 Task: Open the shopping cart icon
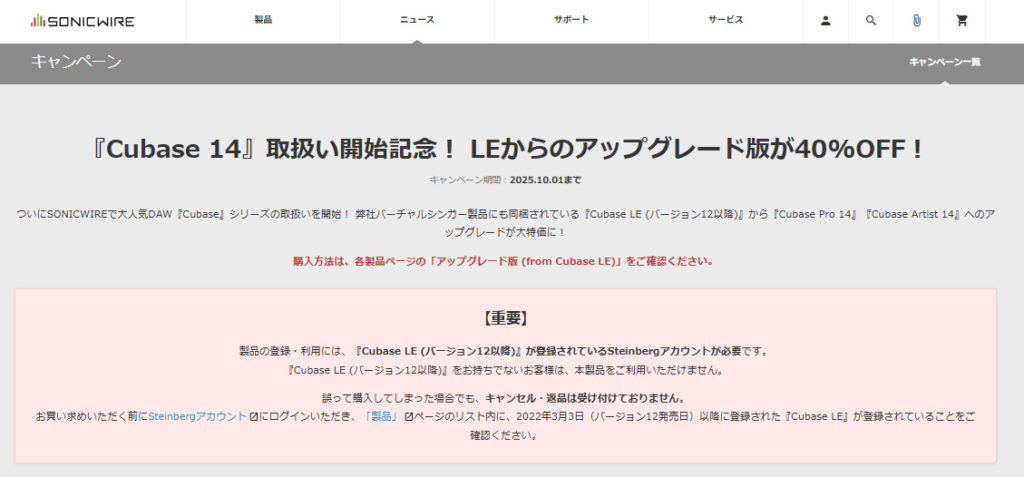962,21
